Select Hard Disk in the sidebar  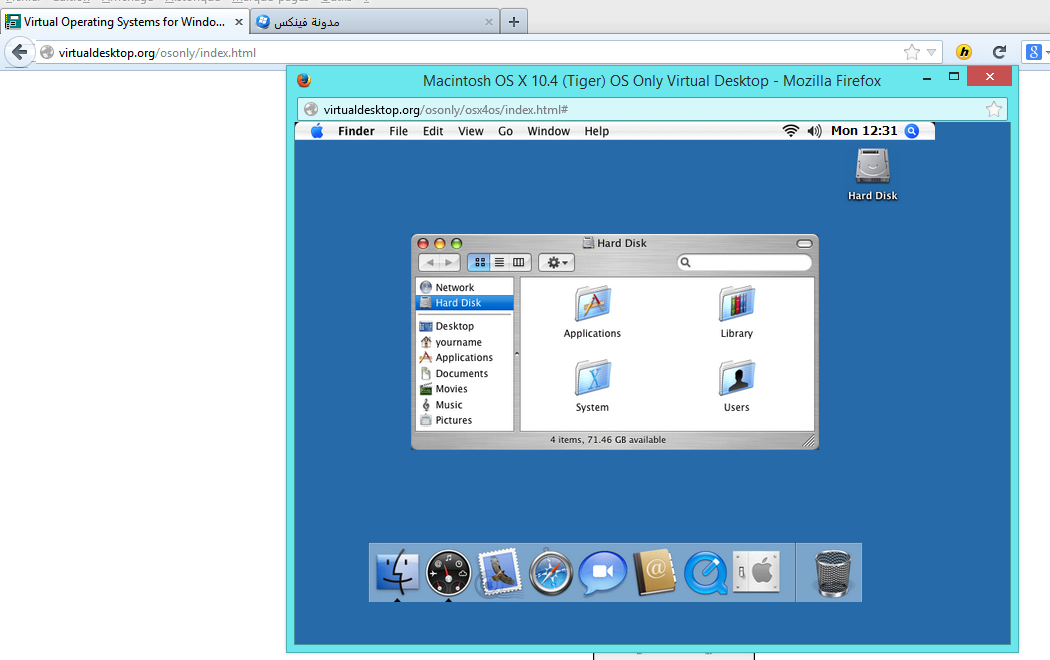[465, 303]
